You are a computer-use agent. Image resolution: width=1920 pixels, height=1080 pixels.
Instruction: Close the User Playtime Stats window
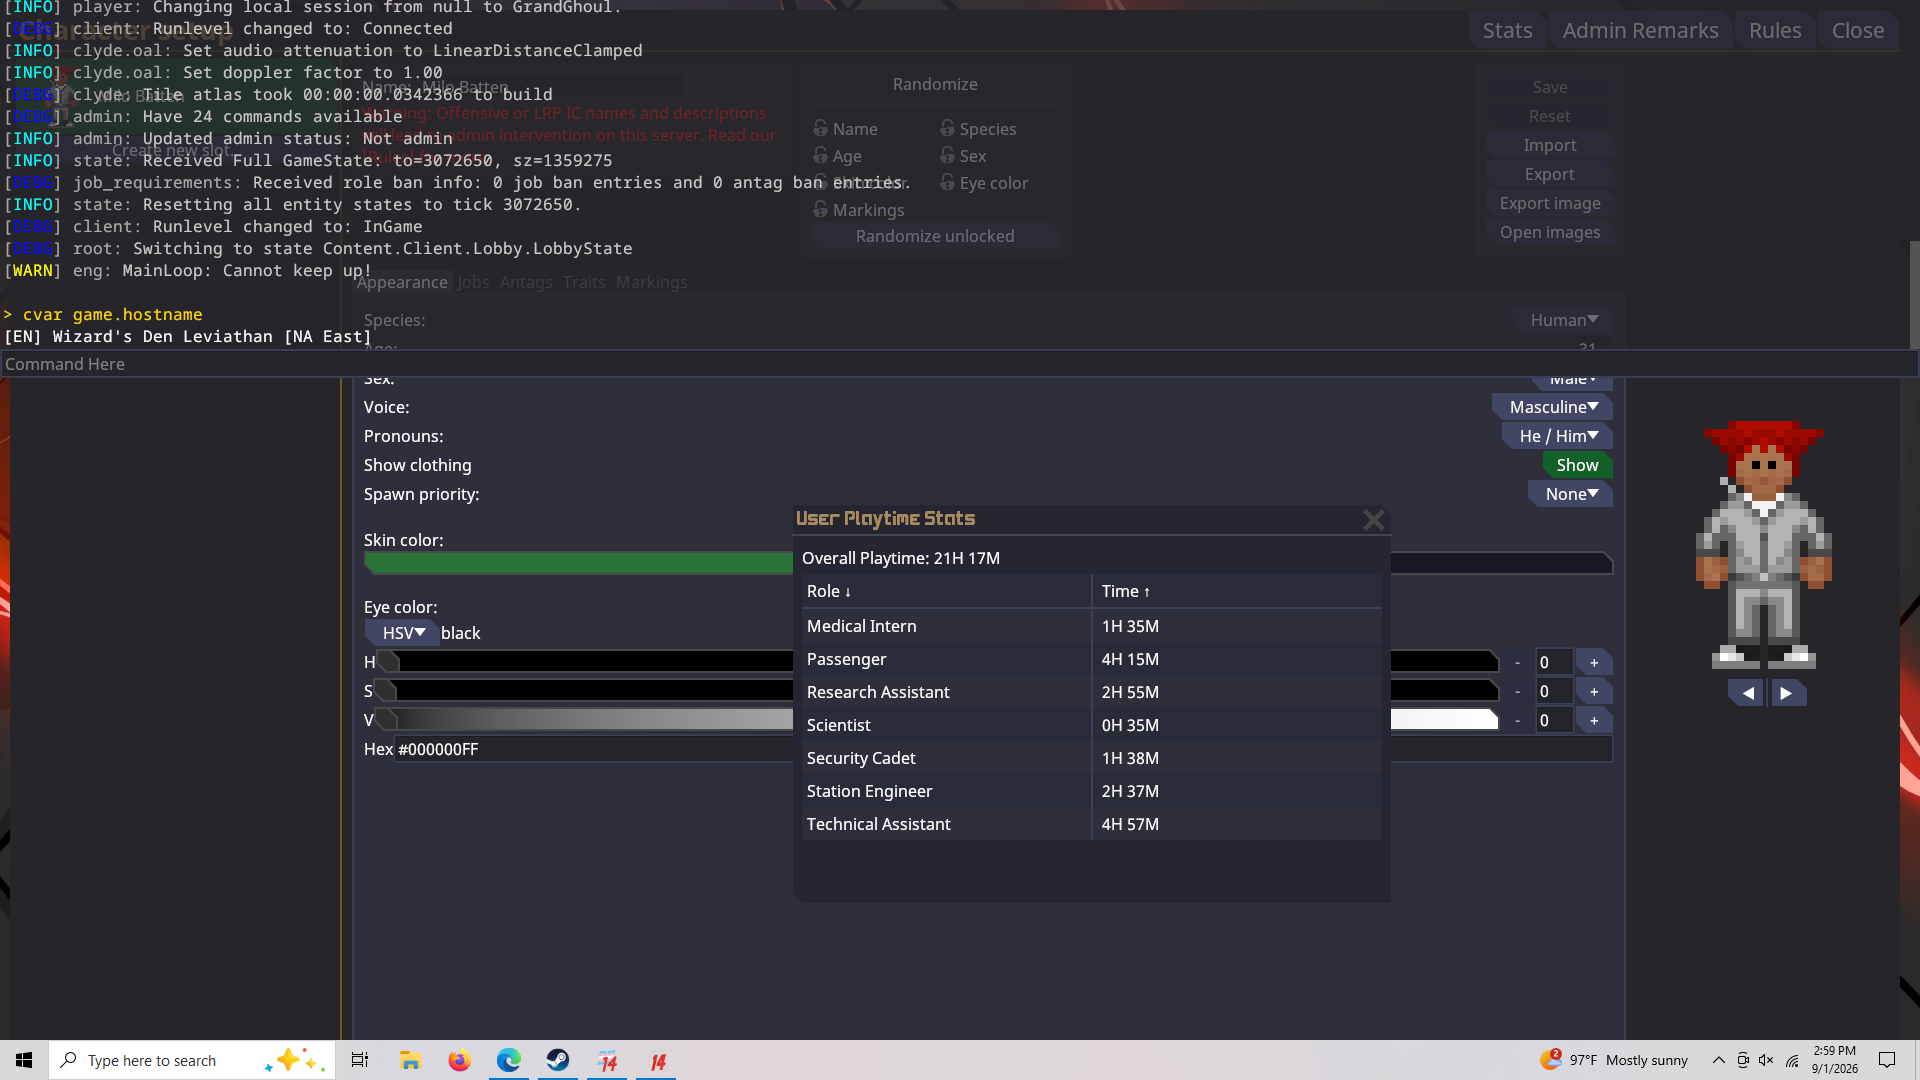coord(1373,520)
